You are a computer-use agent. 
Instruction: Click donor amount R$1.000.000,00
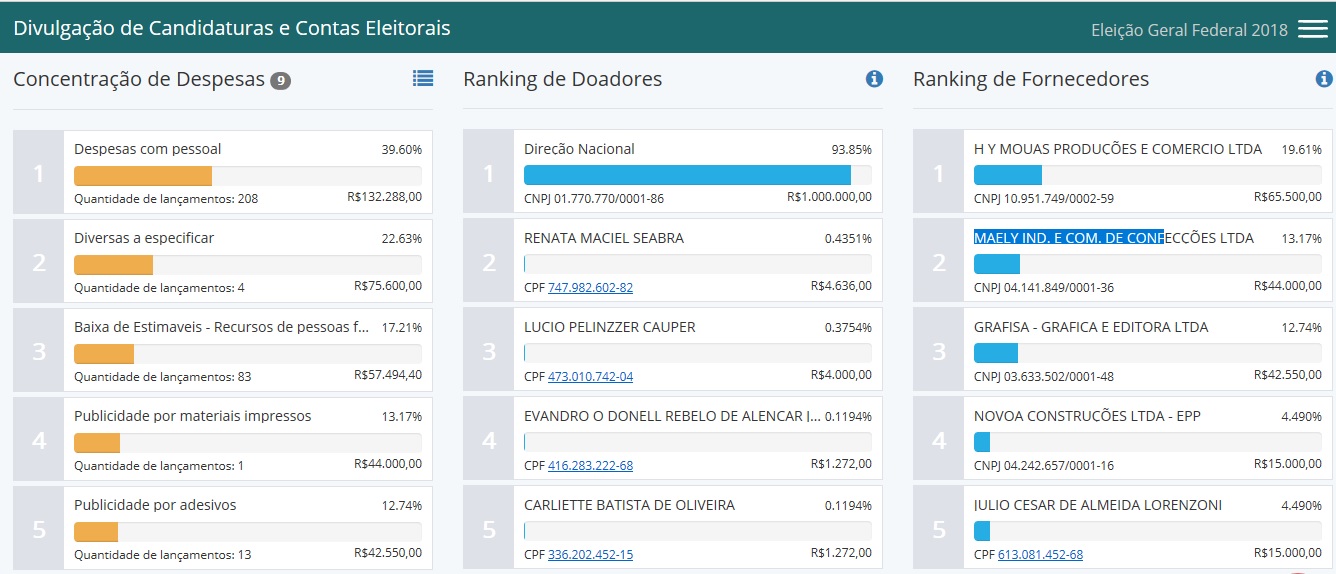click(x=829, y=197)
